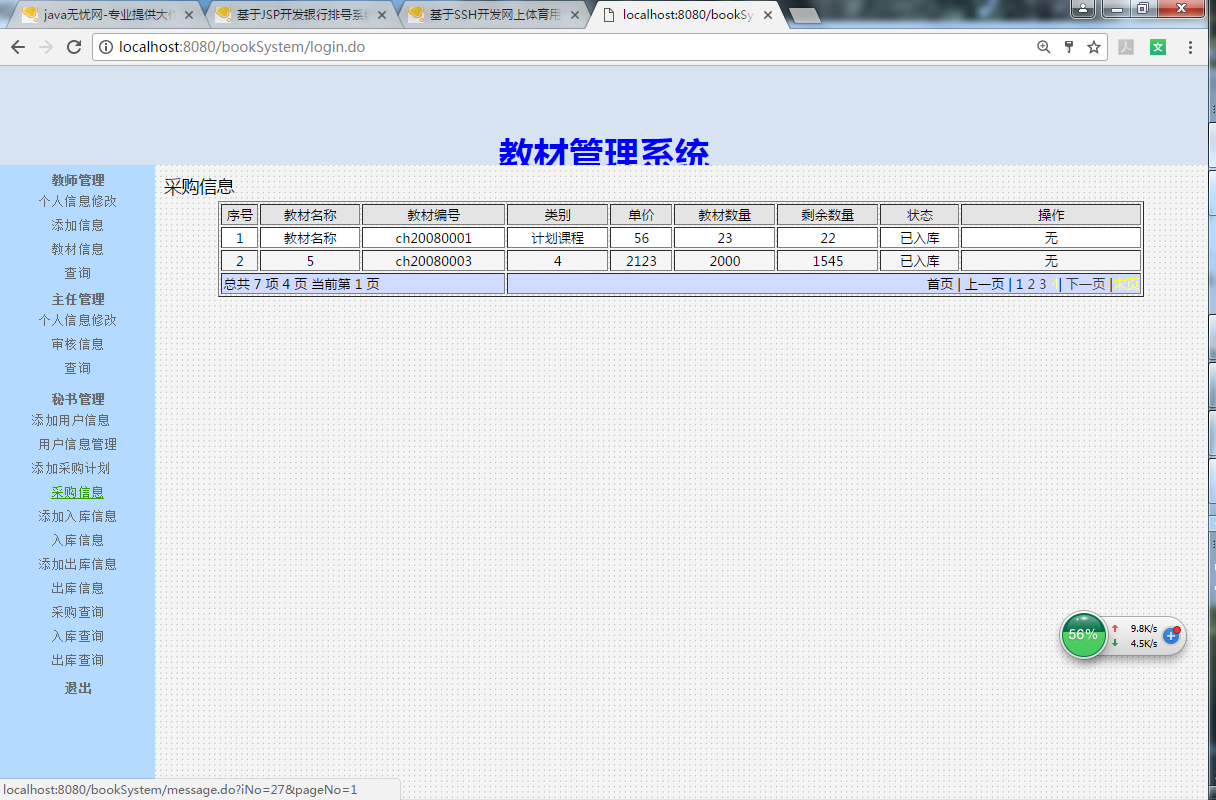Open 查询 under 教师管理
Viewport: 1216px width, 800px height.
point(78,273)
